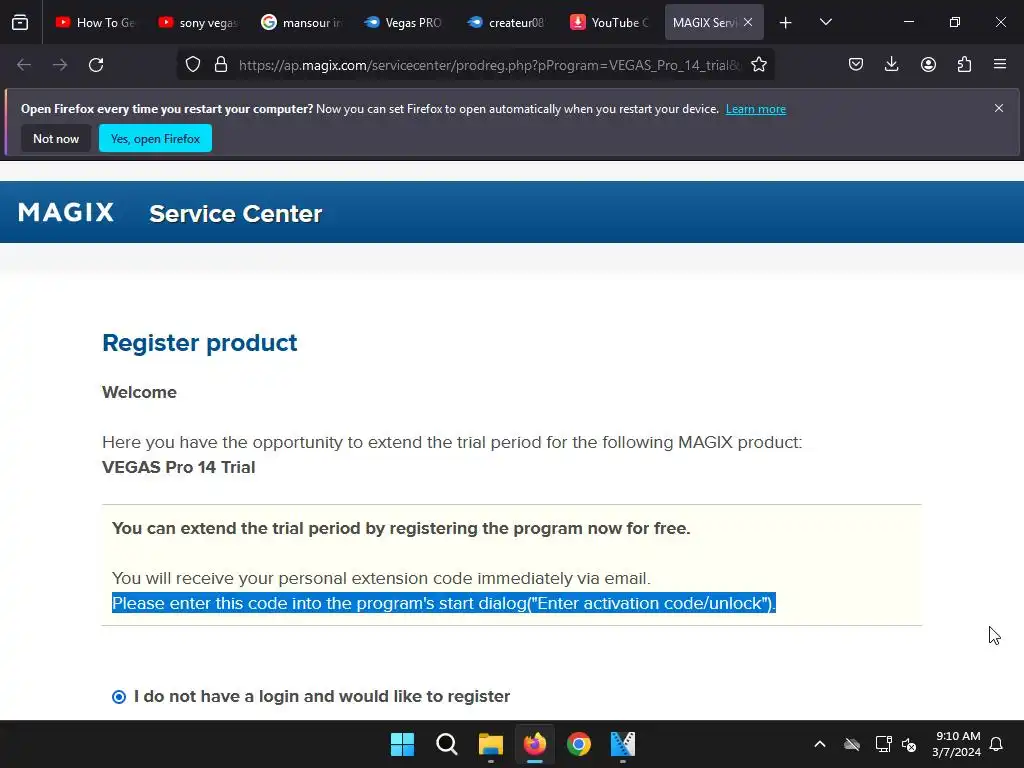Viewport: 1024px width, 768px height.
Task: Click Yes, open Firefox button
Action: click(155, 138)
